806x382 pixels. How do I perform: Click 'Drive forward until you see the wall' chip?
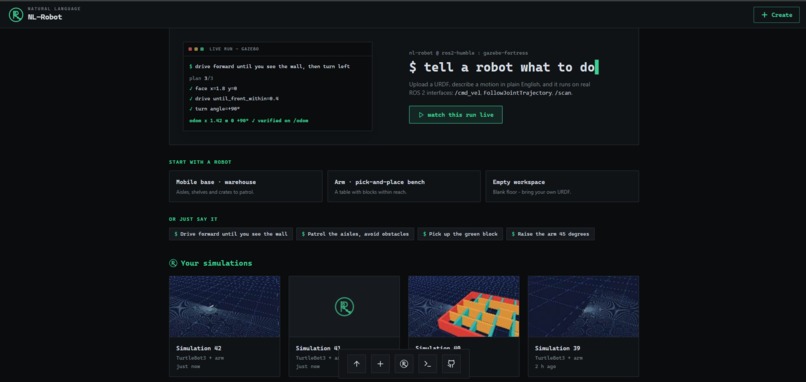(x=231, y=234)
